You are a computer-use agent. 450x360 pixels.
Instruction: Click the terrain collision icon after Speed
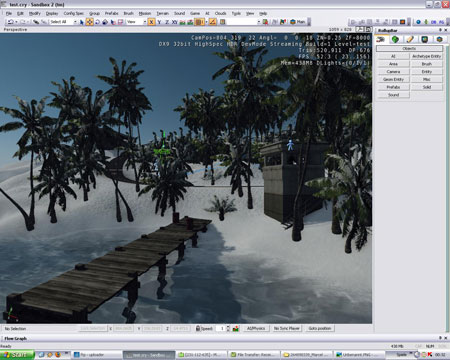pyautogui.click(x=236, y=329)
